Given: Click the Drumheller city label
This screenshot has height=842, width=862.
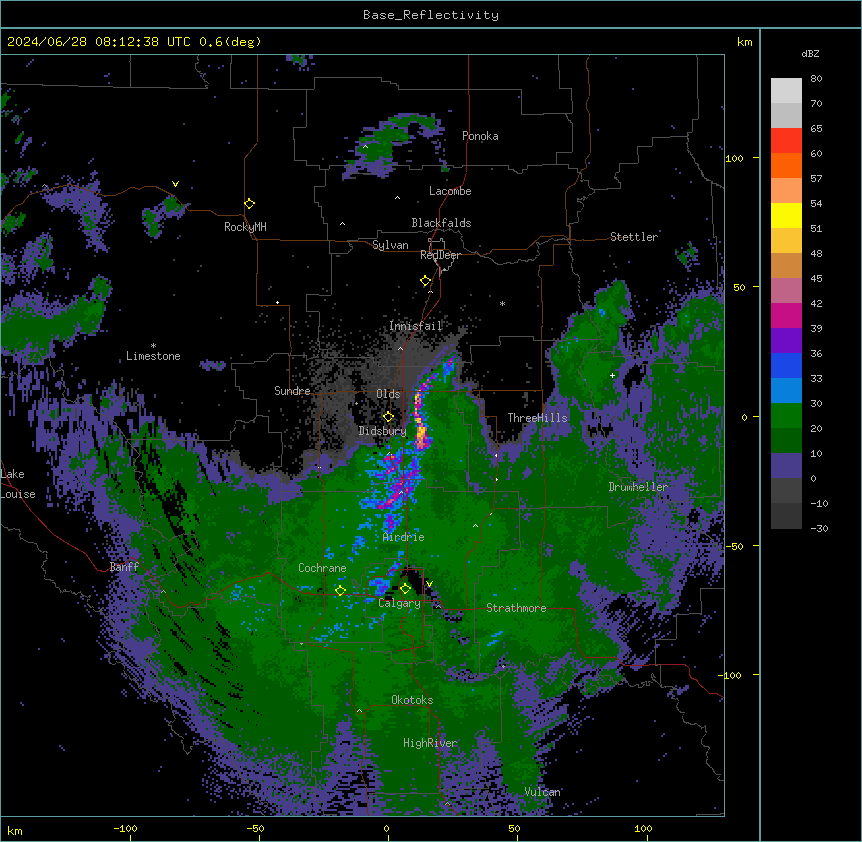Looking at the screenshot, I should coord(638,487).
